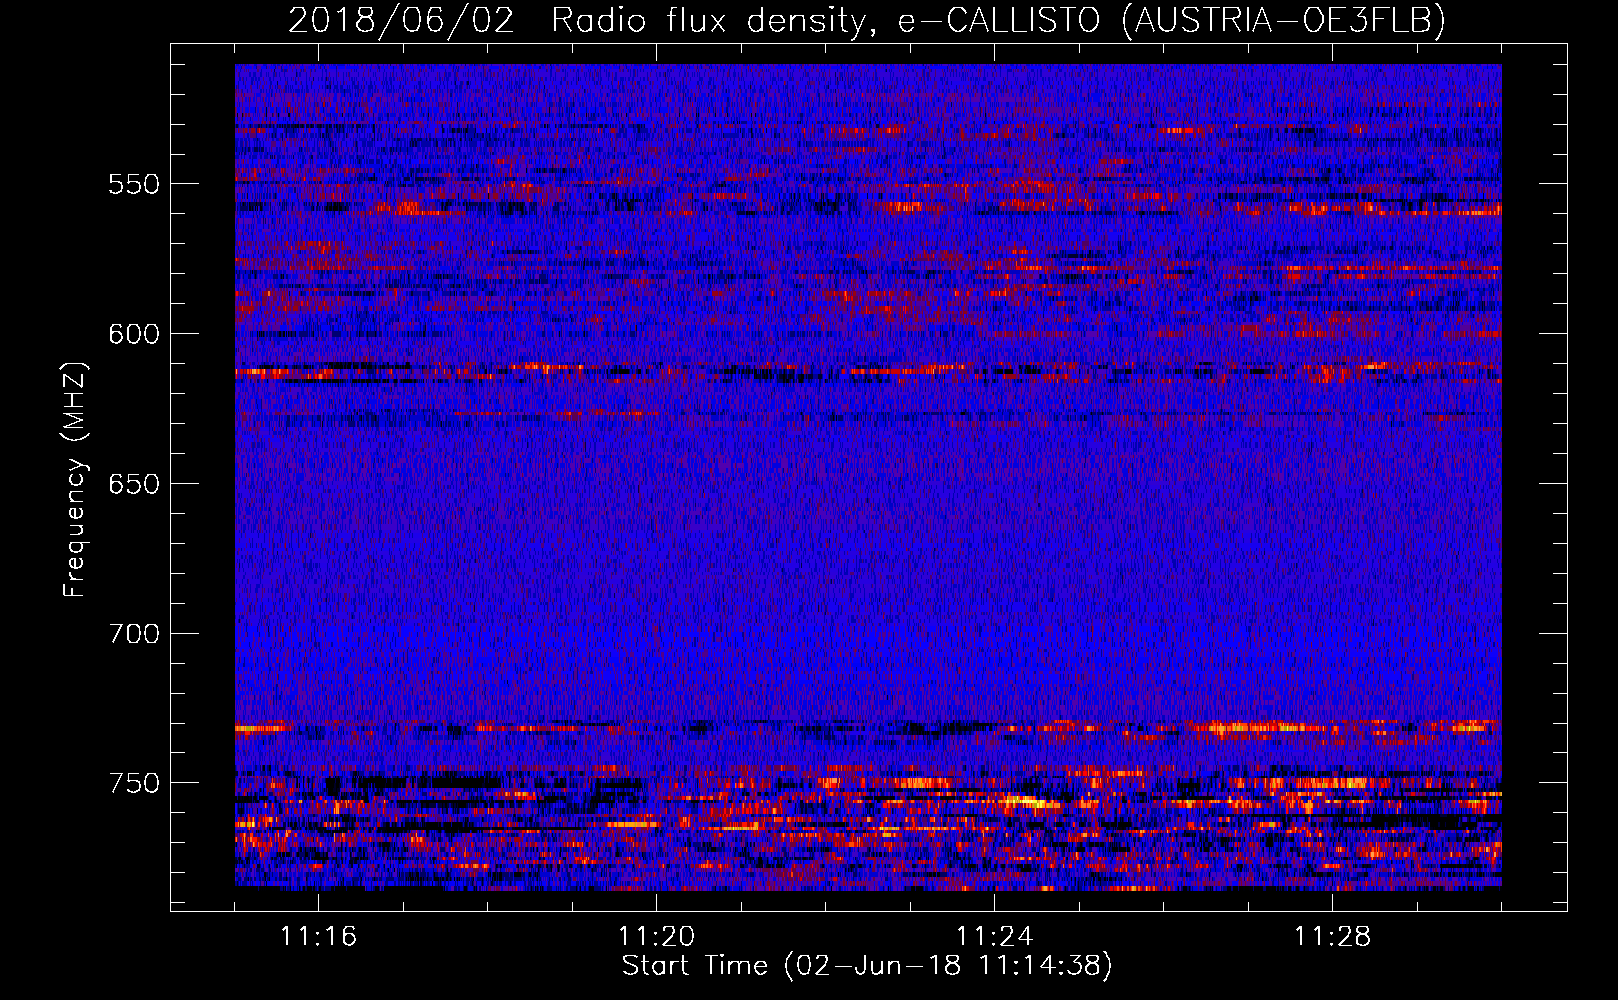Click the 11:28 time axis label
1618x1000 pixels.
(1332, 937)
